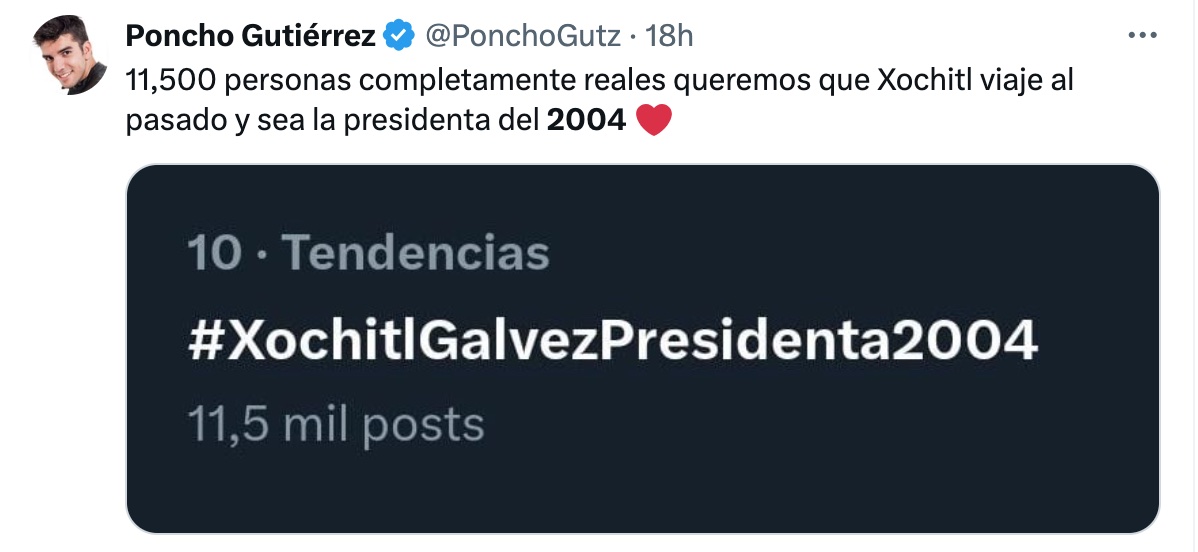Open the three-dot more options menu
This screenshot has width=1198, height=552.
[x=1141, y=36]
